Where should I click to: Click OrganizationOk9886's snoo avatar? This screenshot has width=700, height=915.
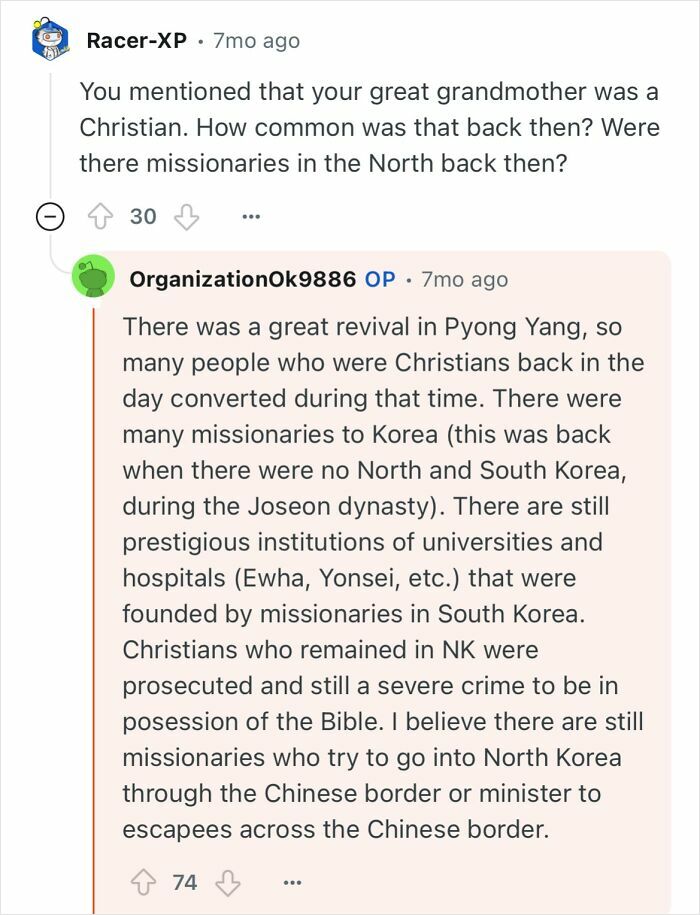95,278
